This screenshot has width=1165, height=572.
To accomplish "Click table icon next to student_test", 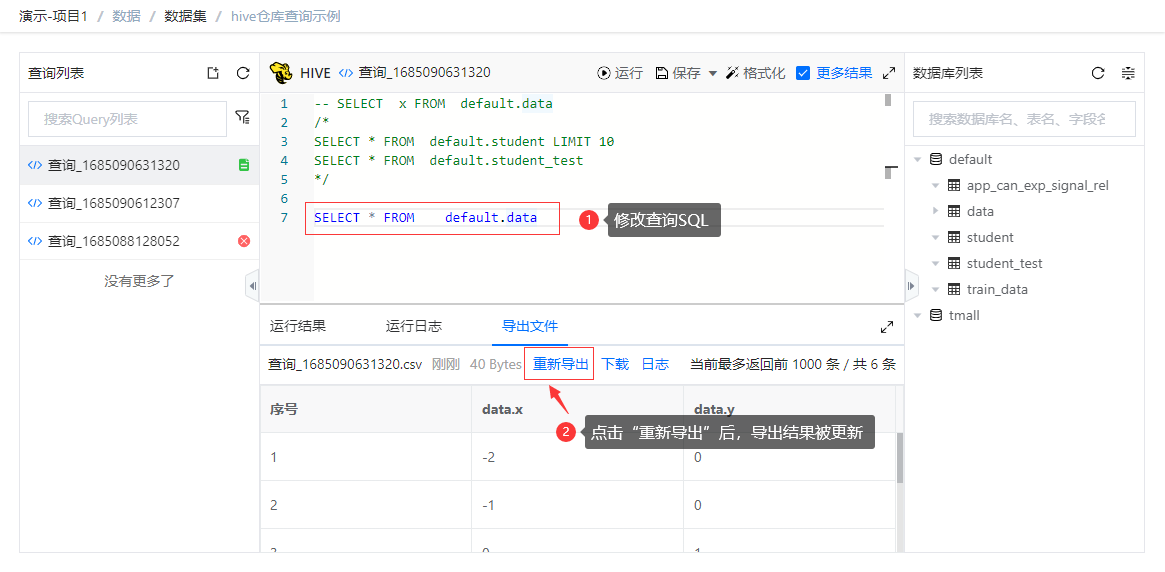I will pos(954,263).
